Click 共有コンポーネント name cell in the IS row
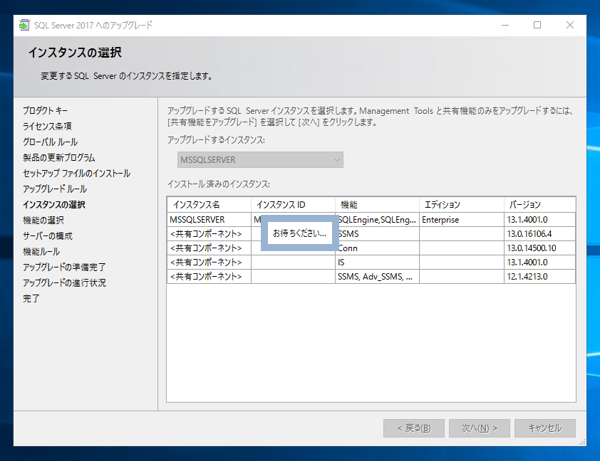The height and width of the screenshot is (461, 600). tap(209, 262)
